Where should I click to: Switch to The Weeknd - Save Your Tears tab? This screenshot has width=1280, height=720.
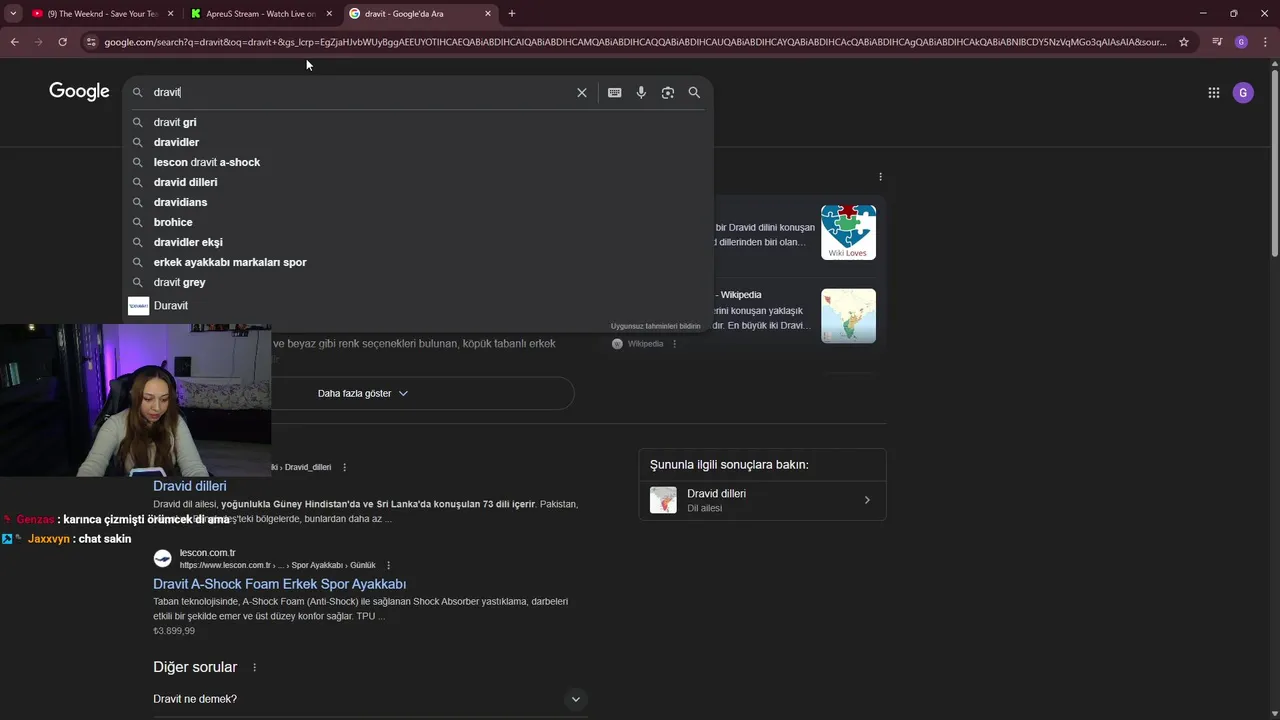(102, 14)
